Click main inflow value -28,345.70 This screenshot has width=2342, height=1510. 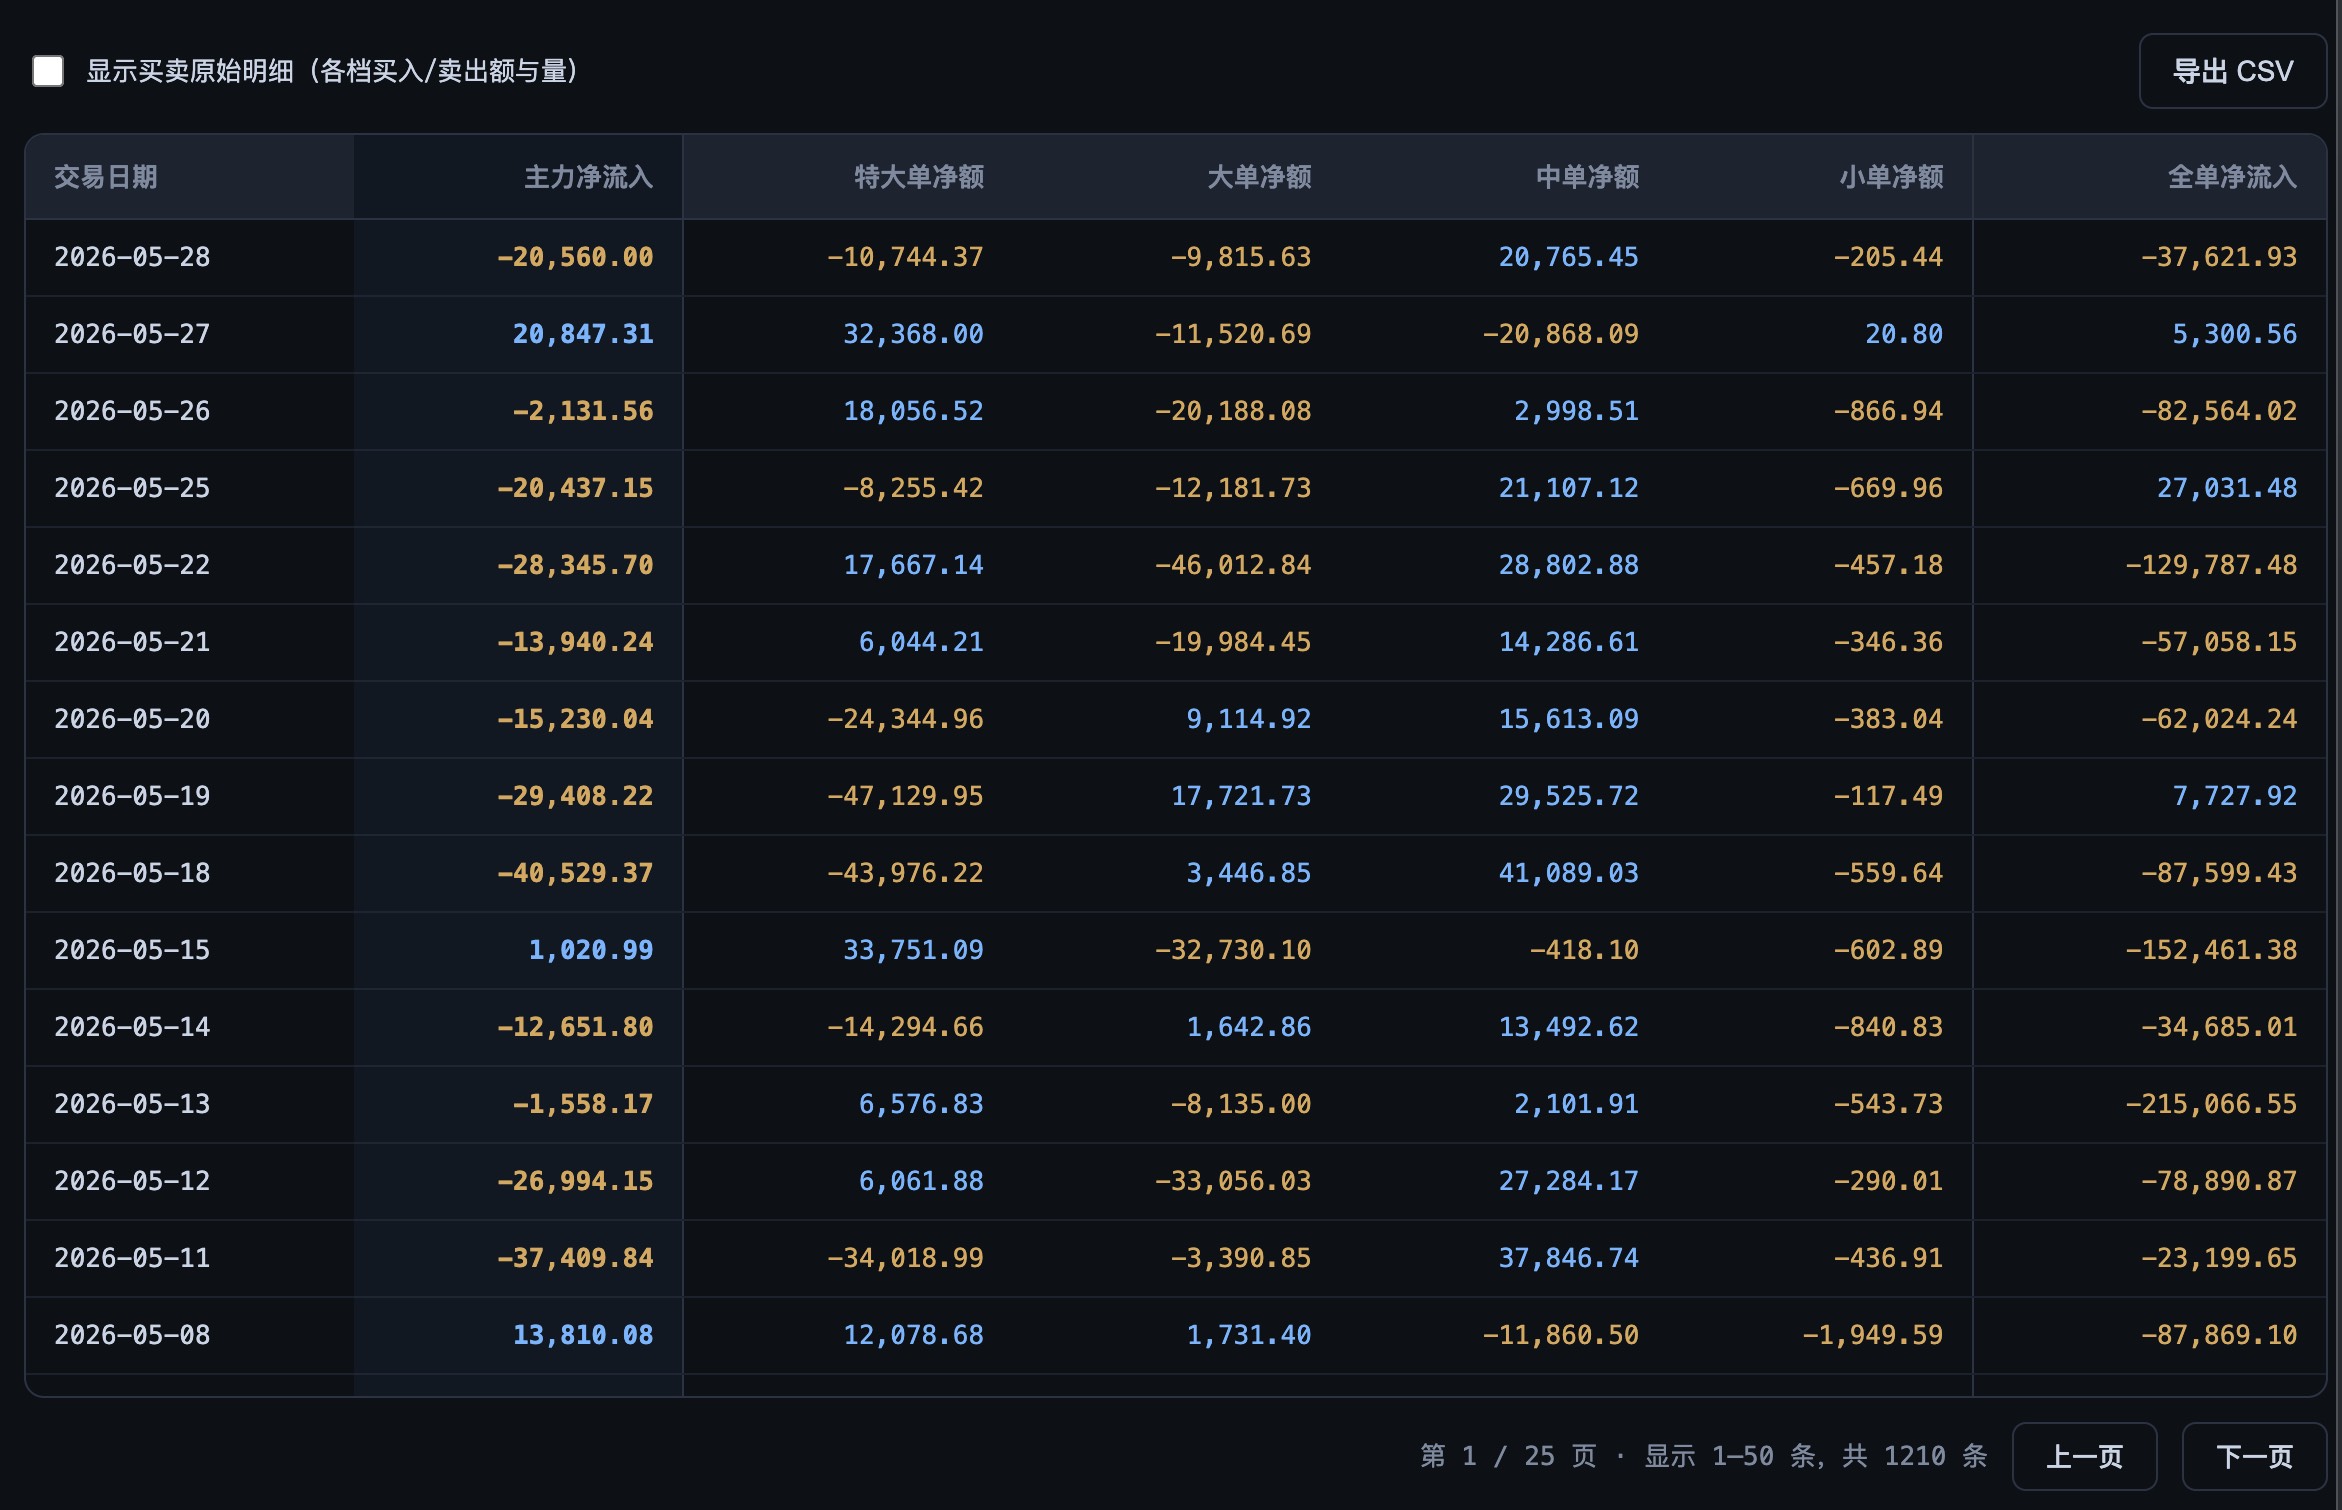point(575,565)
